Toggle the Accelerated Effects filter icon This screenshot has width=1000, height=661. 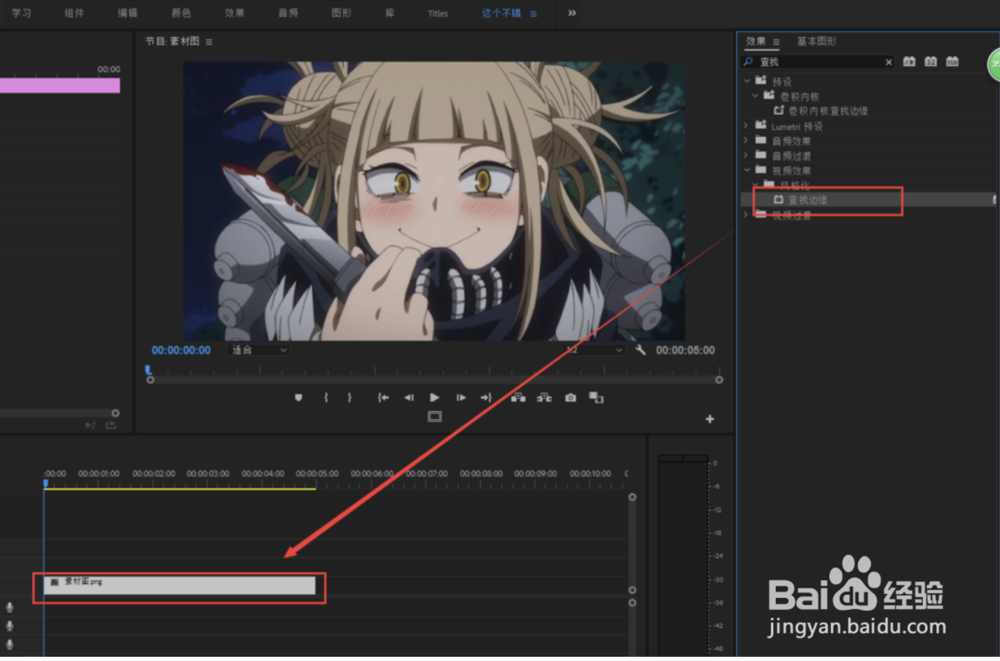909,61
